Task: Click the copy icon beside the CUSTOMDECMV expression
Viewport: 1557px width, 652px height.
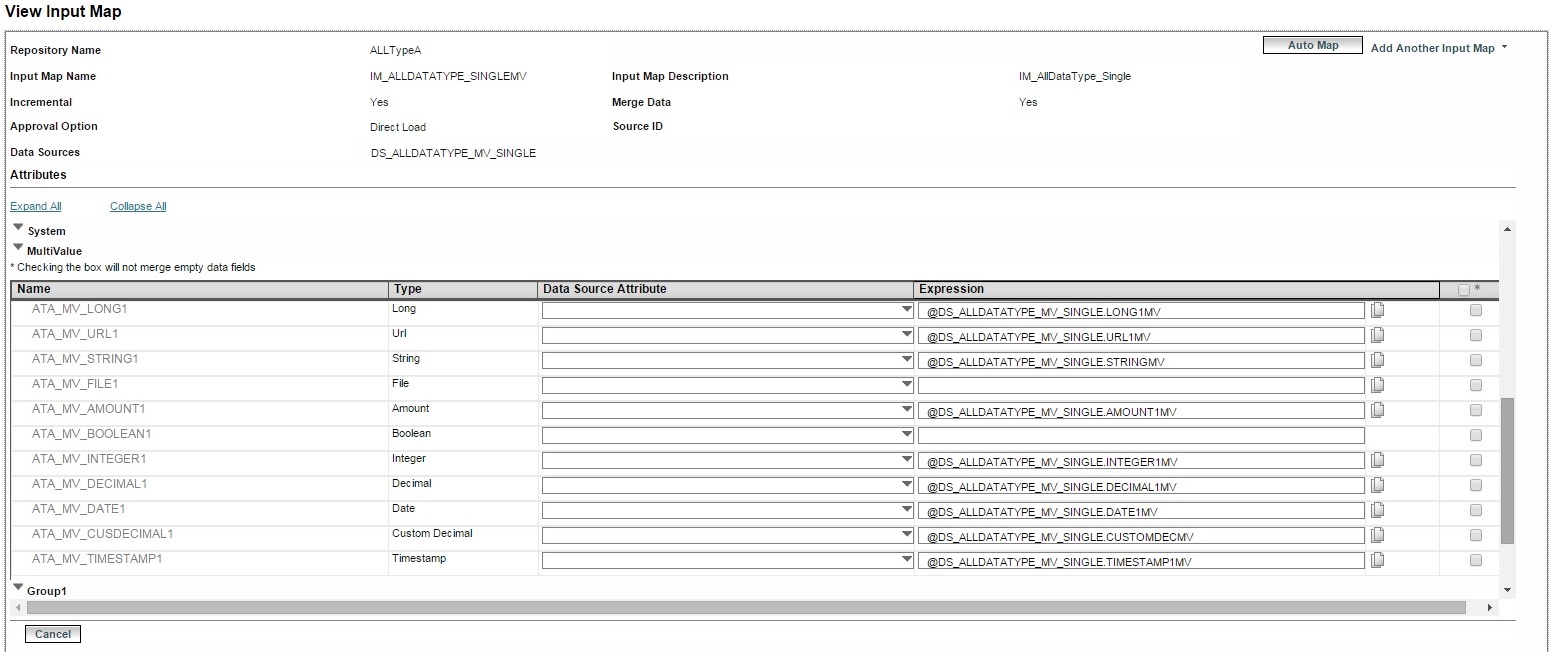Action: 1377,535
